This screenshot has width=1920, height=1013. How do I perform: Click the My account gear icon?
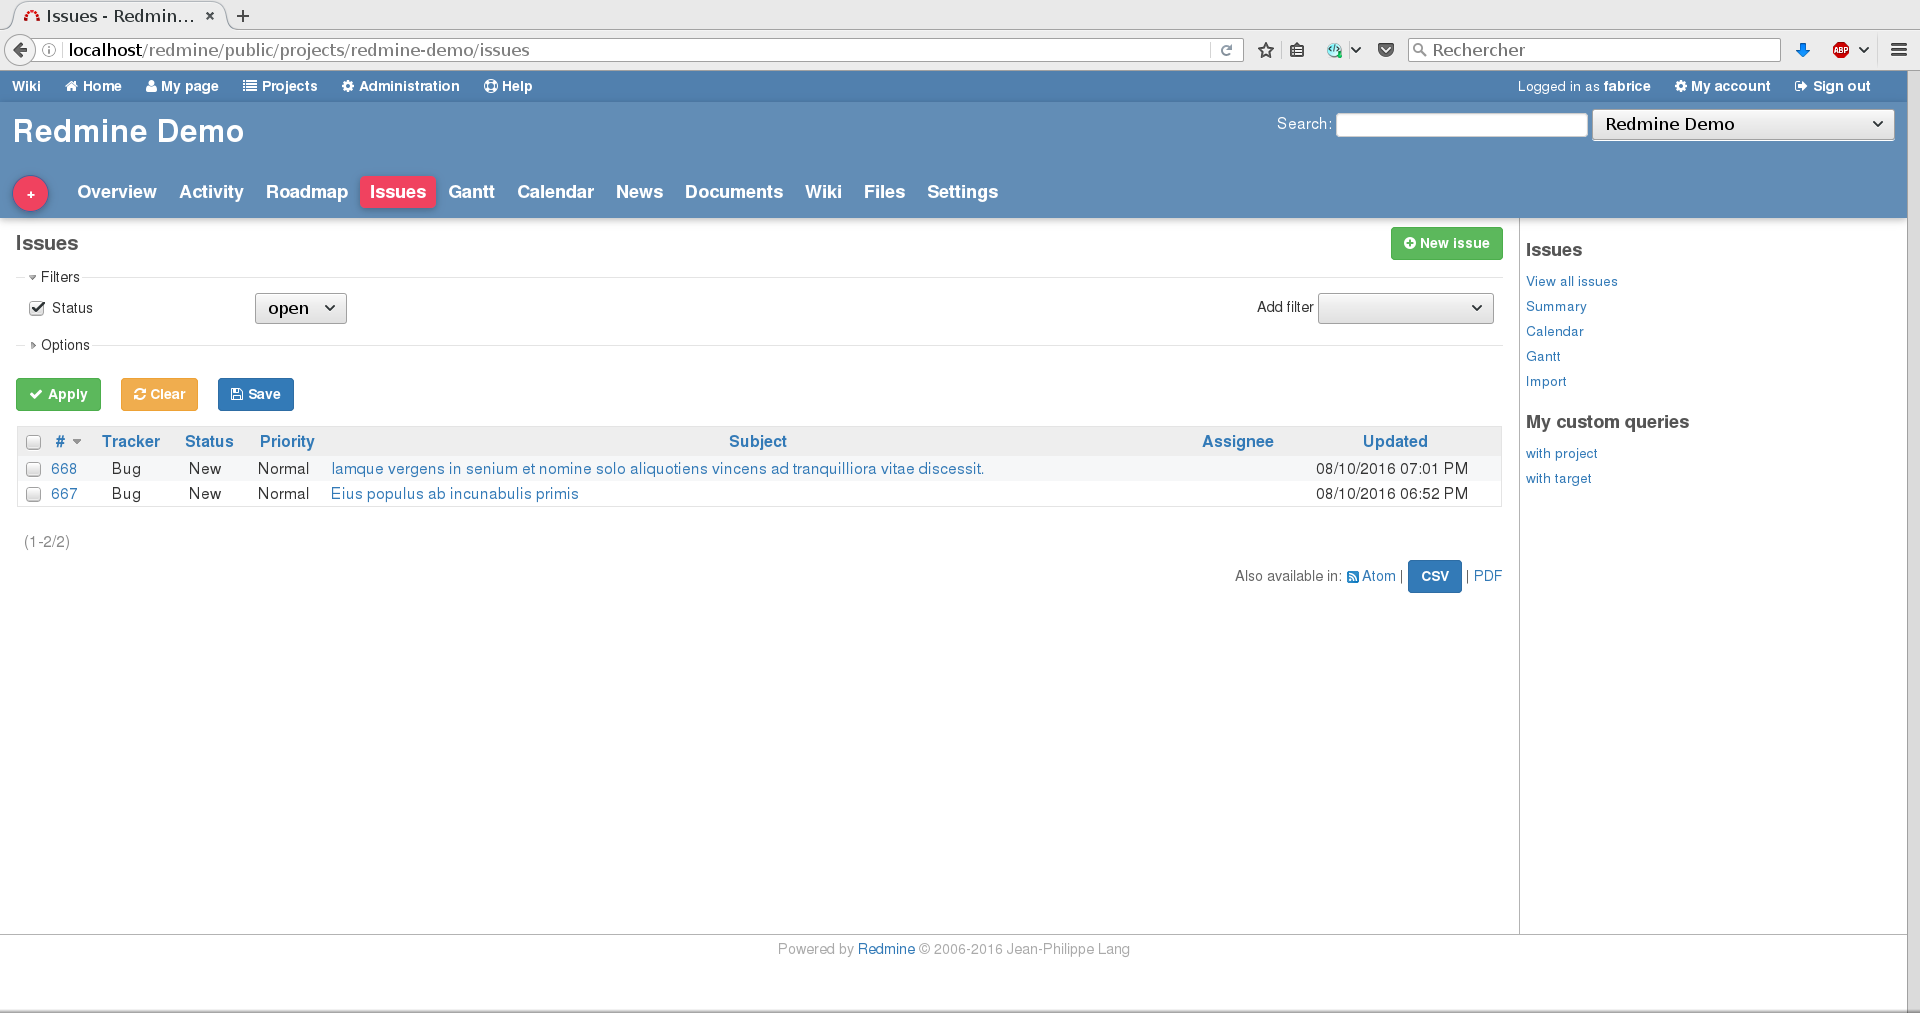click(x=1682, y=86)
